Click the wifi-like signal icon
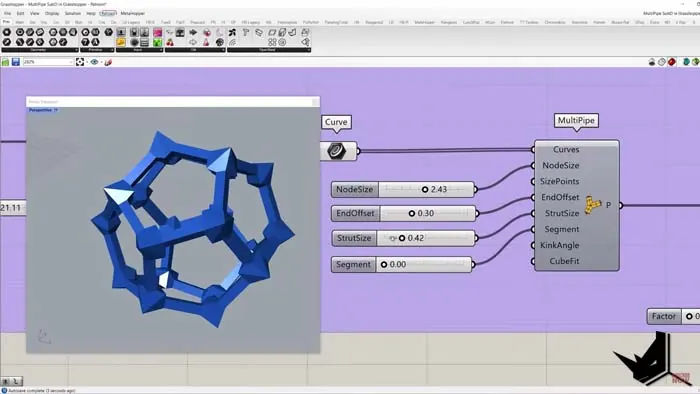 click(x=232, y=42)
